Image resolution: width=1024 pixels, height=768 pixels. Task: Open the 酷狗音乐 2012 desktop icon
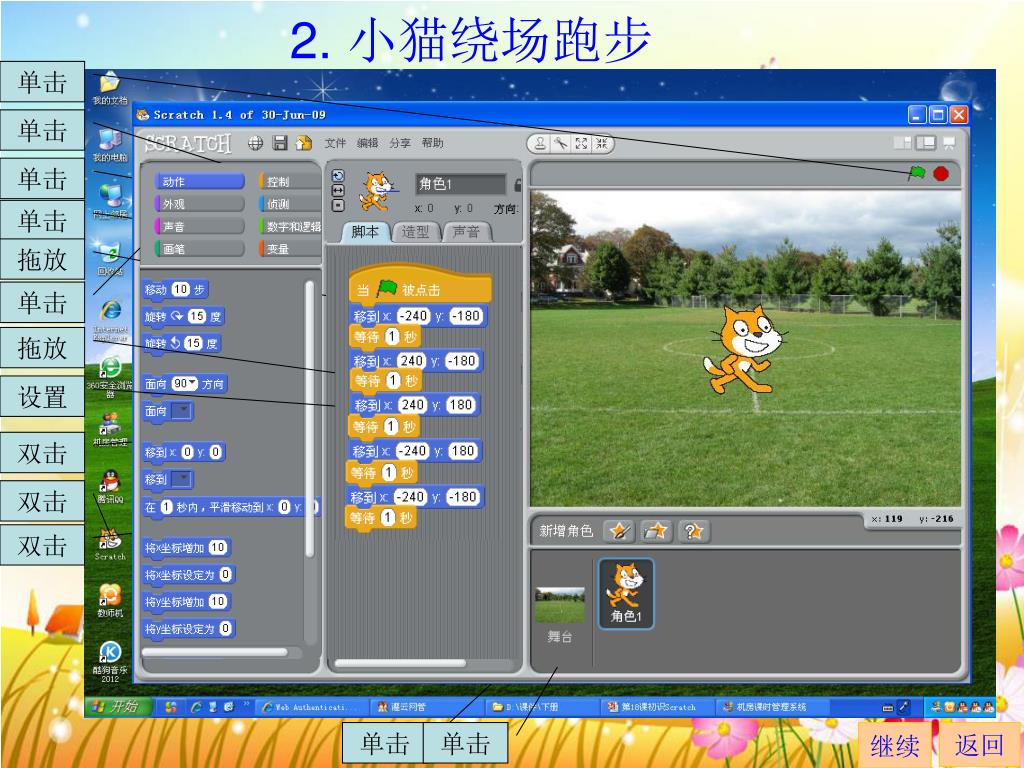(110, 662)
